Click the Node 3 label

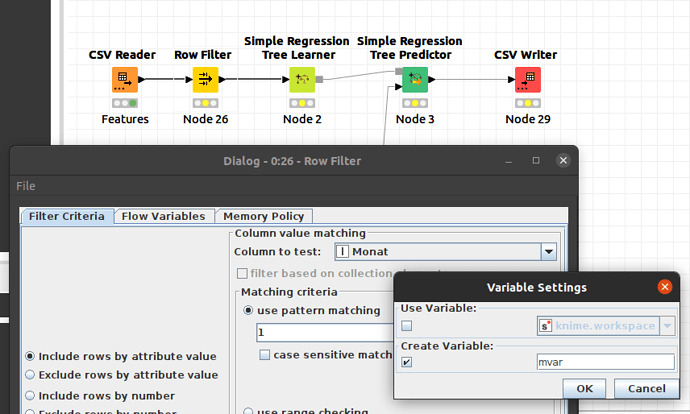click(x=415, y=119)
